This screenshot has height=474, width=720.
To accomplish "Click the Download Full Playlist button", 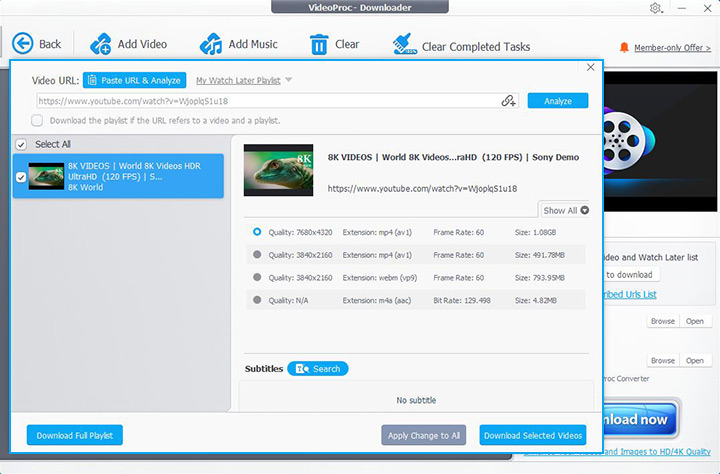I will pos(75,435).
